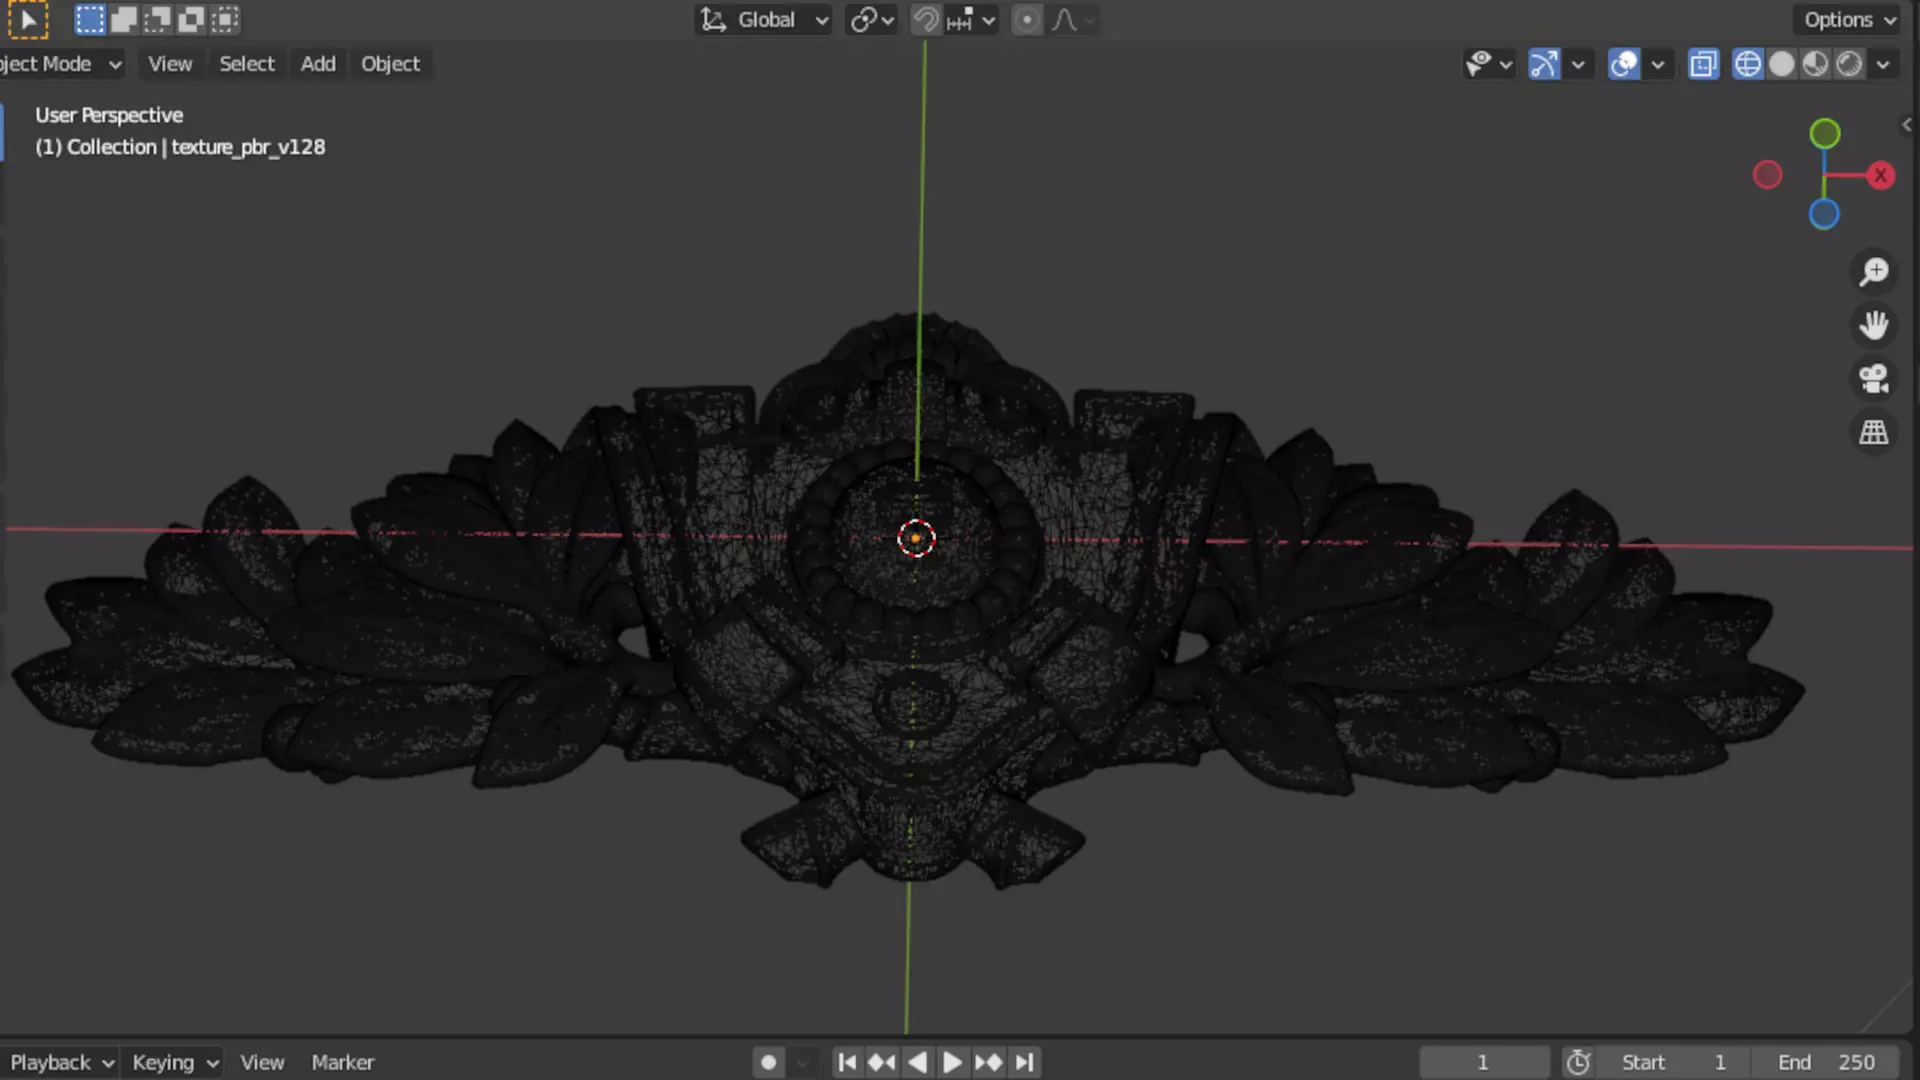Toggle X-ray display mode

click(1703, 64)
